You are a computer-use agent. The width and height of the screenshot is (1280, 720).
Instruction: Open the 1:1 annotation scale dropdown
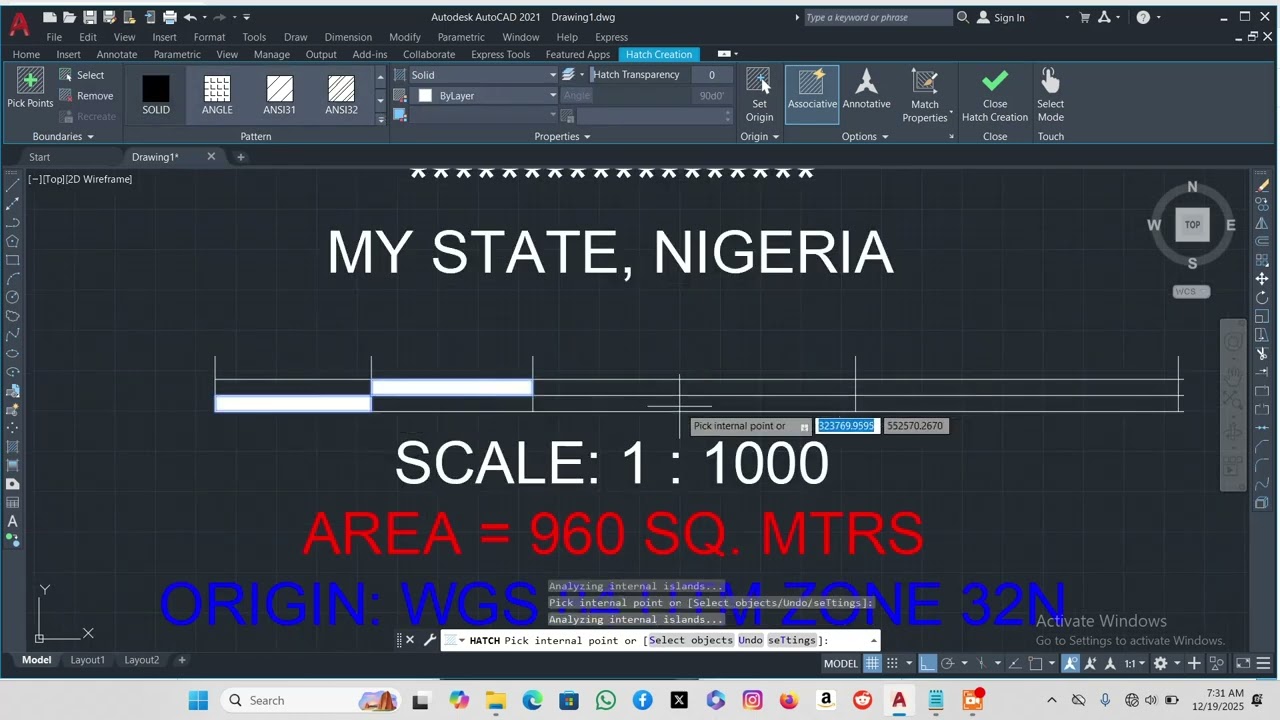(x=1134, y=663)
